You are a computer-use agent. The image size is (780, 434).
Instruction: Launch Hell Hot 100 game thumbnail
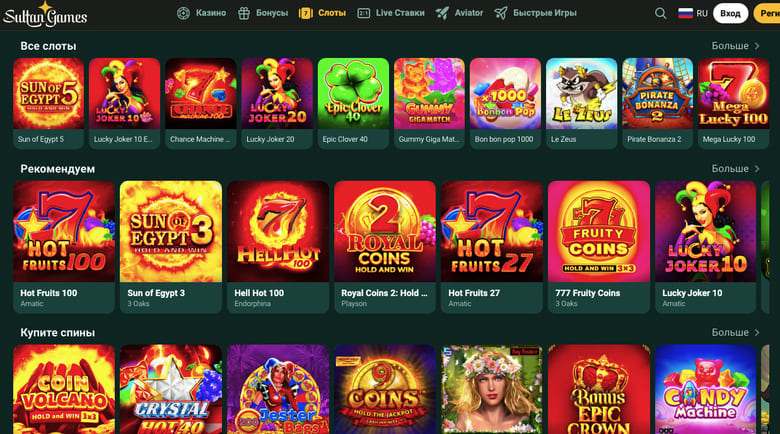coord(278,247)
